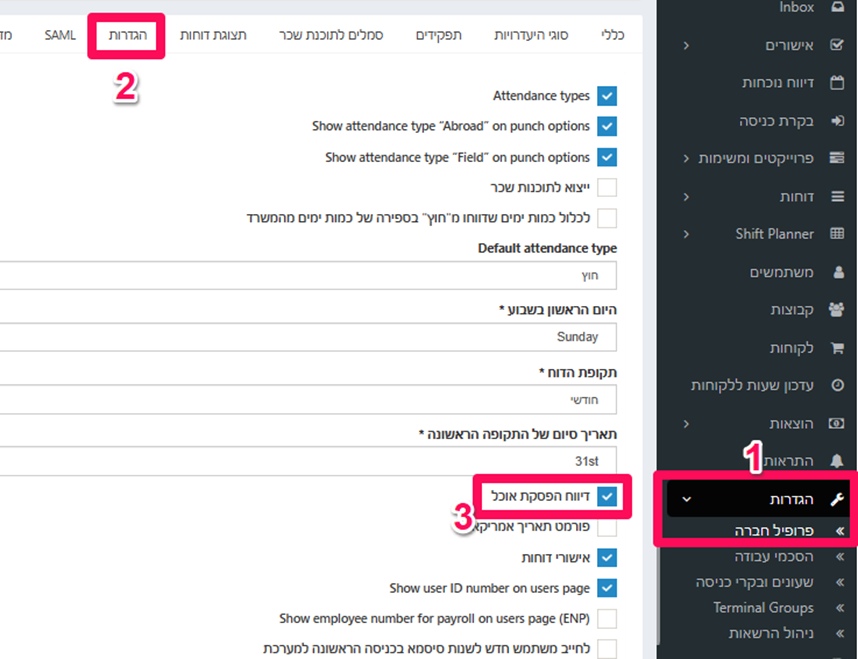858x659 pixels.
Task: Uncheck the Attendance types checkbox
Action: [x=607, y=96]
